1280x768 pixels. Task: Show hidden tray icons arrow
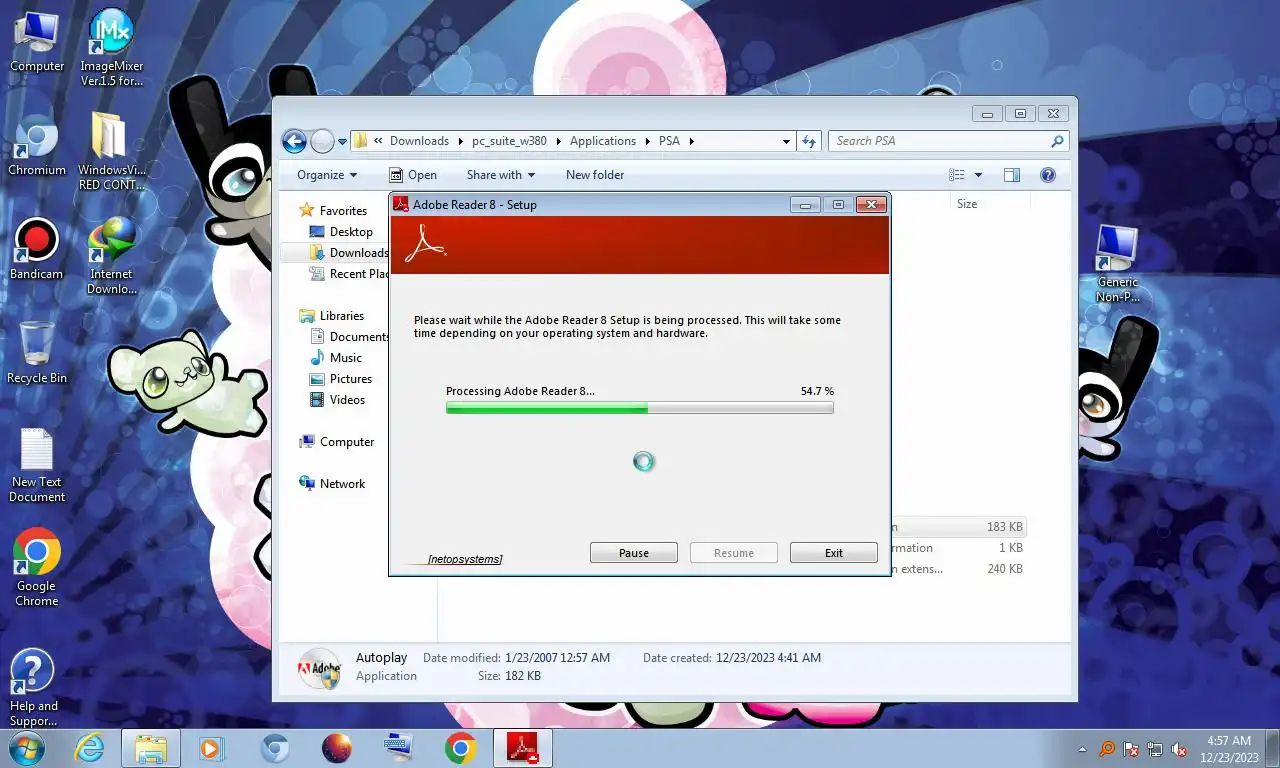click(1082, 749)
